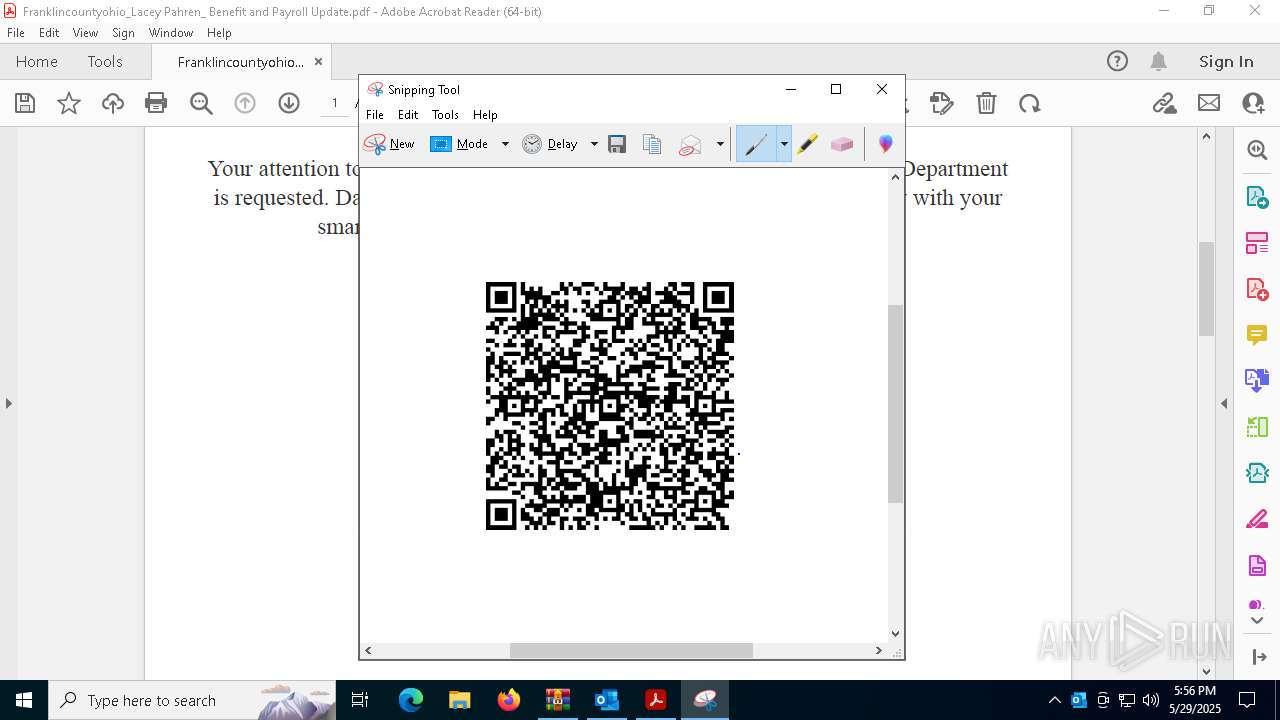Show hidden system tray icons
Image resolution: width=1280 pixels, height=720 pixels.
coord(1055,700)
